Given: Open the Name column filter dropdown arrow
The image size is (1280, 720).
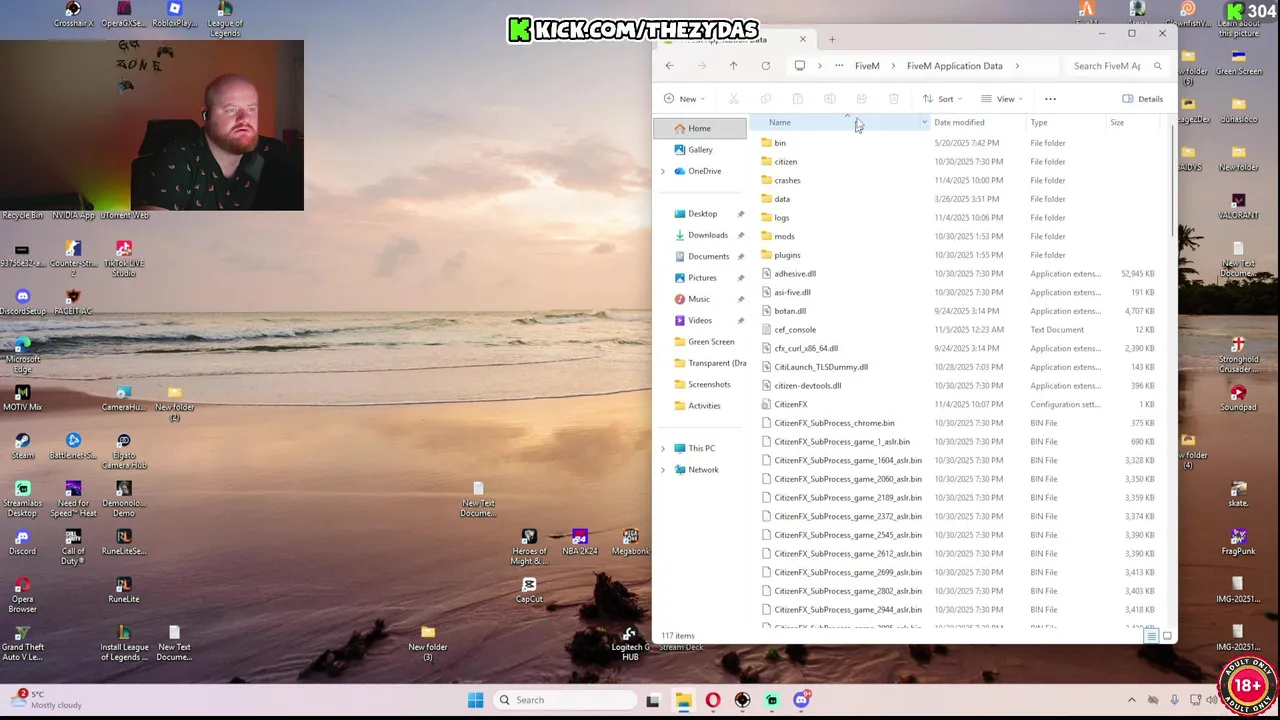Looking at the screenshot, I should coord(924,122).
